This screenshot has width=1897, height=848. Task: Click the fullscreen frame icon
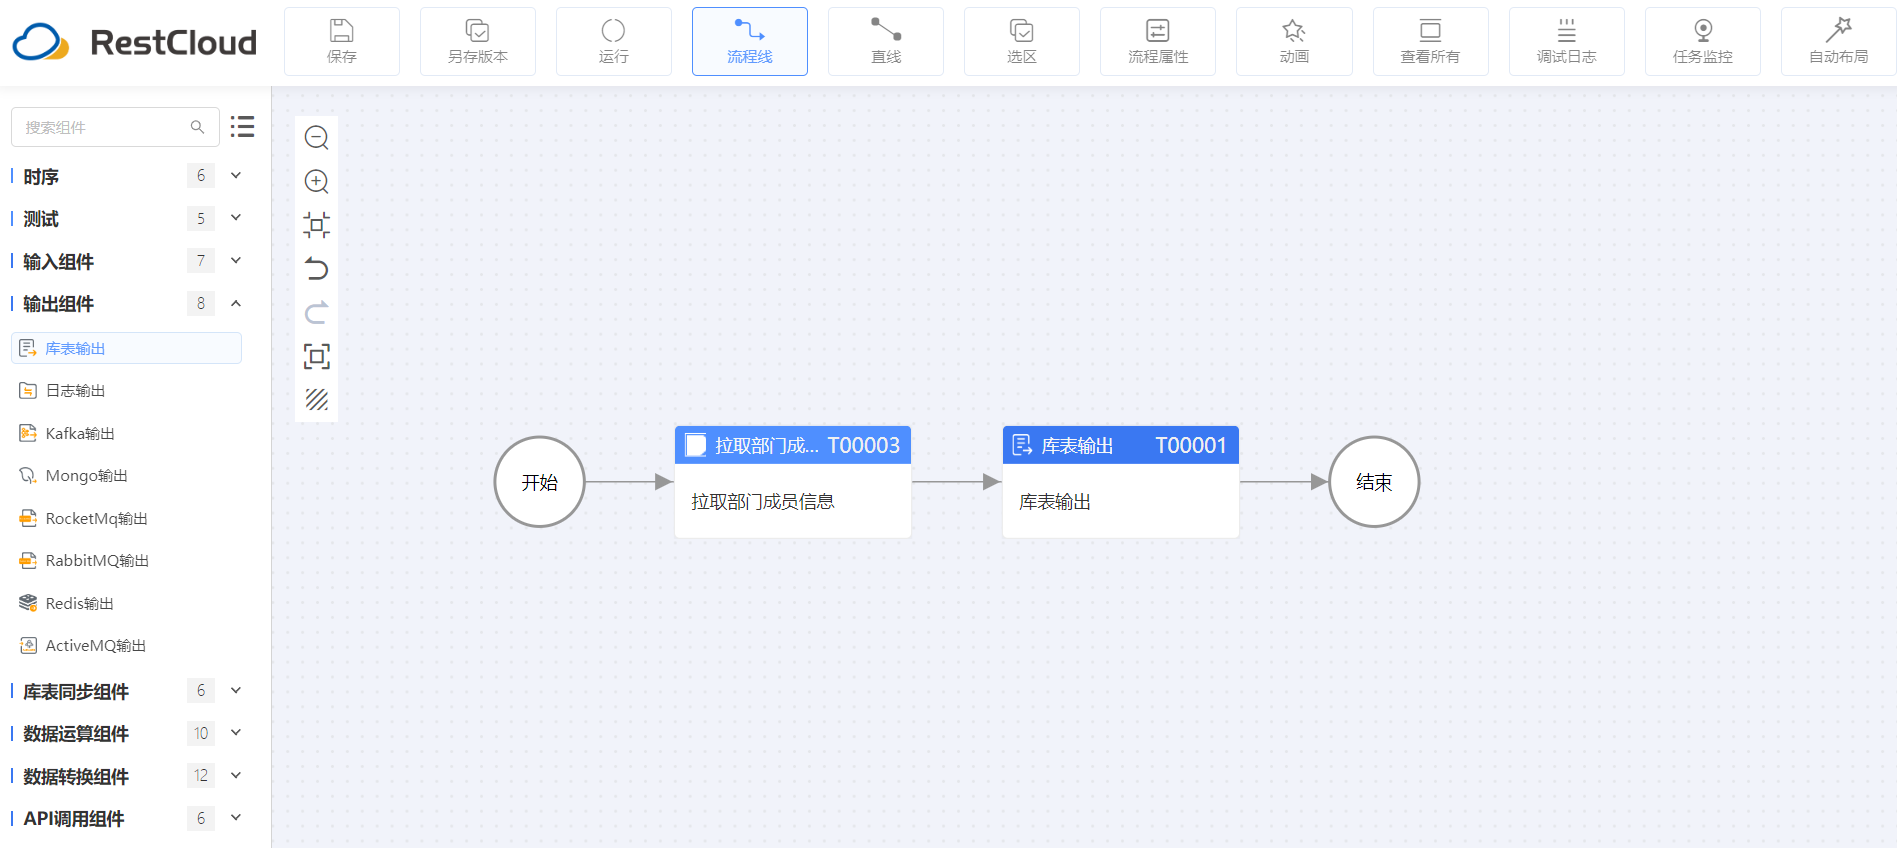click(317, 356)
